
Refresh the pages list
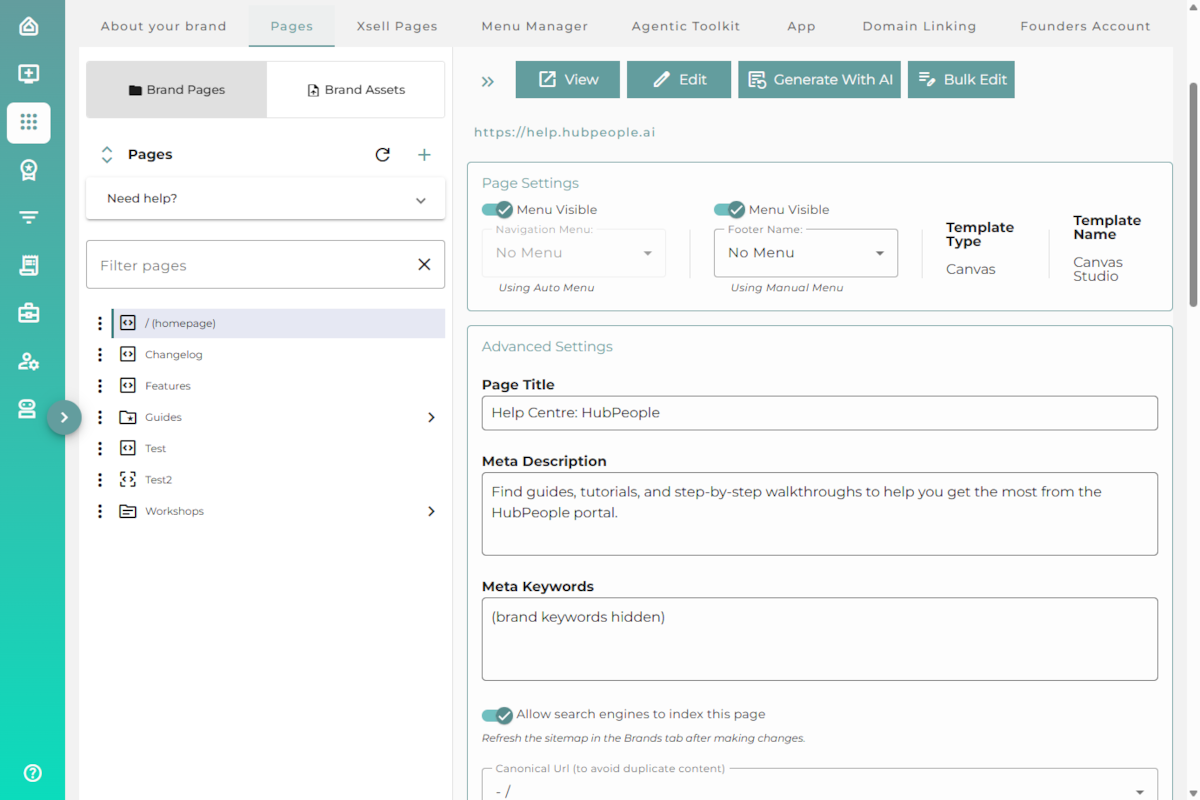point(382,154)
